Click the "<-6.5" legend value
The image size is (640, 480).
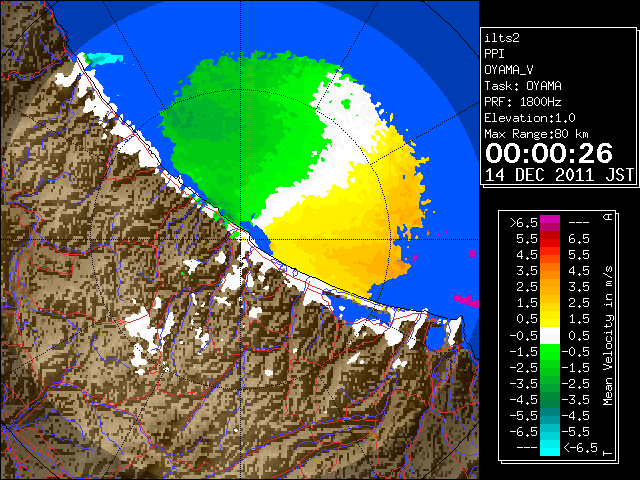point(580,447)
